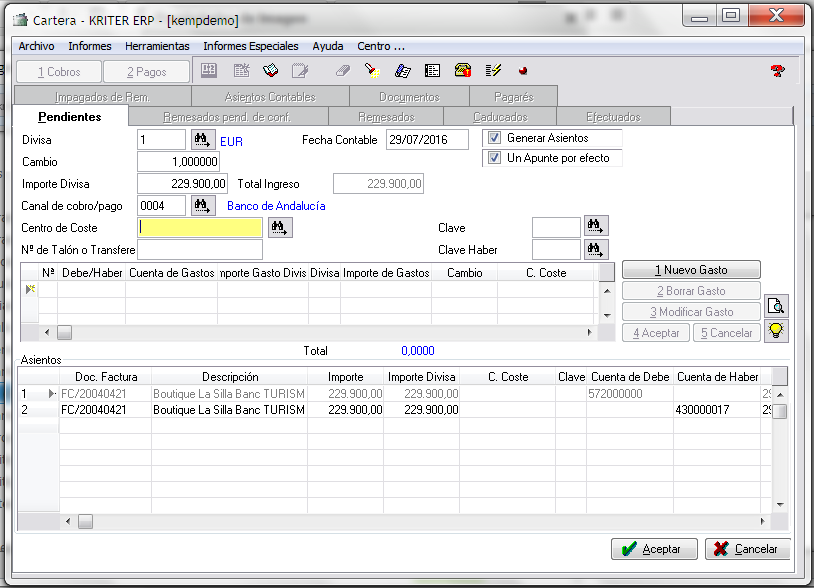This screenshot has height=588, width=814.
Task: Click the Importe Divisa input field
Action: pyautogui.click(x=182, y=184)
